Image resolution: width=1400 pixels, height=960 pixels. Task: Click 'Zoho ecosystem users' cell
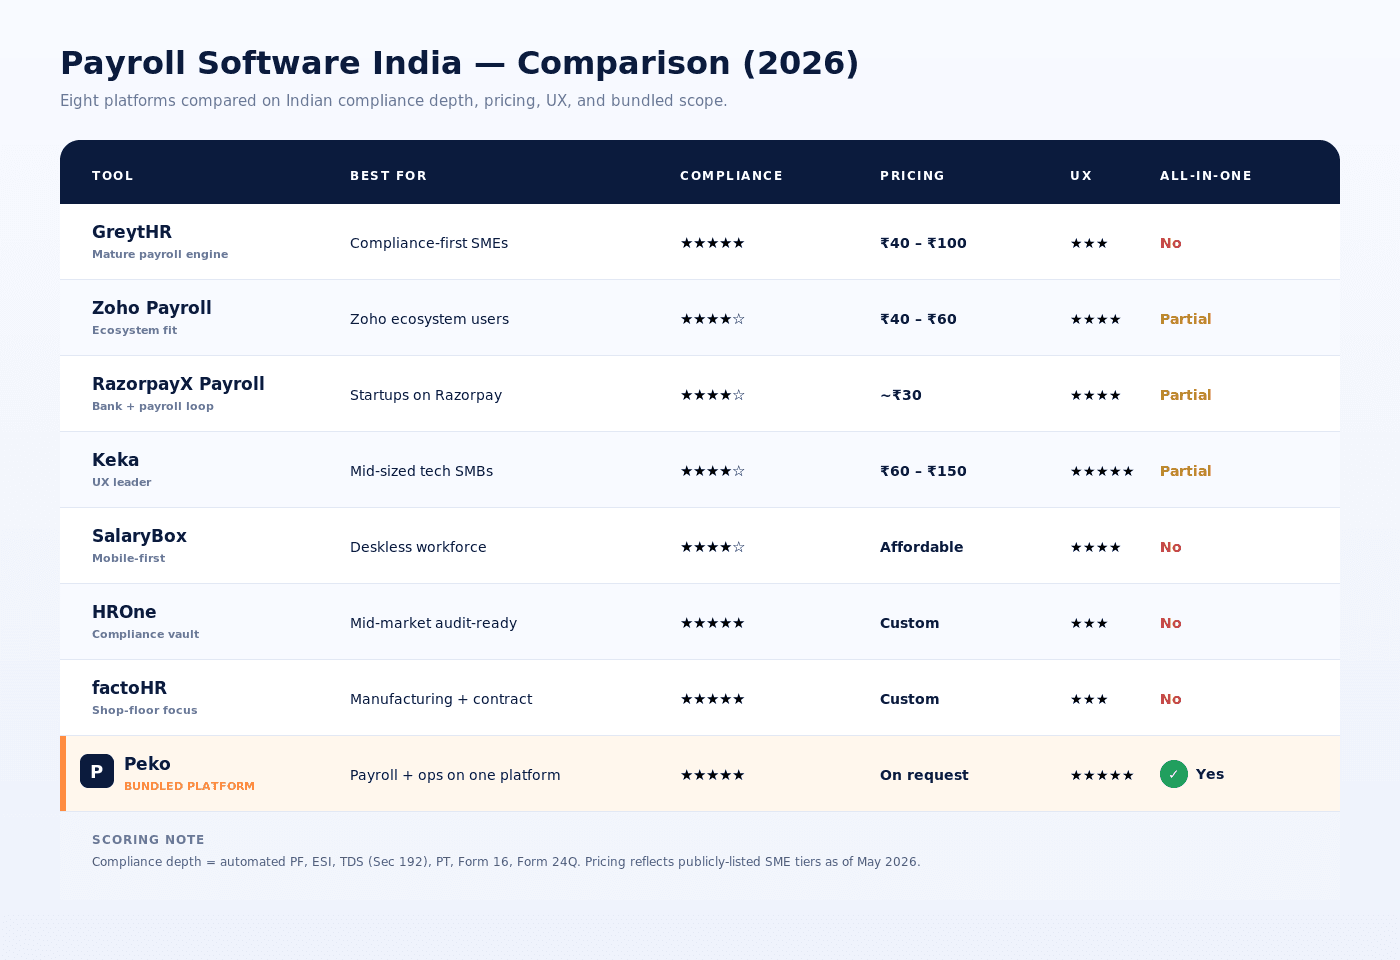tap(429, 319)
